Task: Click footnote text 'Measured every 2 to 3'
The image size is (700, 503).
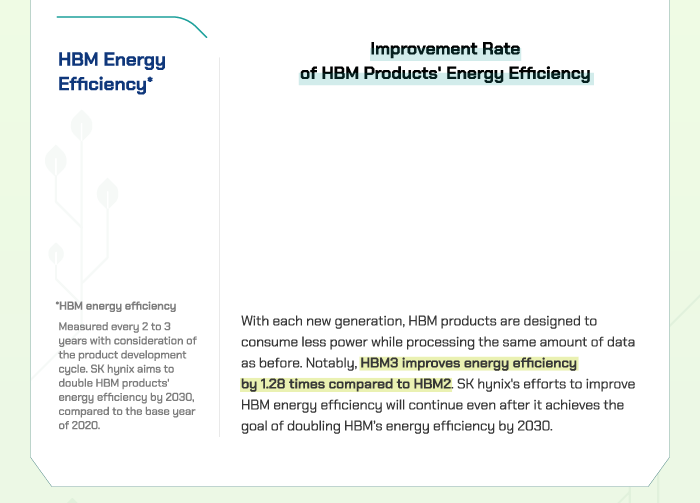Action: (x=114, y=326)
